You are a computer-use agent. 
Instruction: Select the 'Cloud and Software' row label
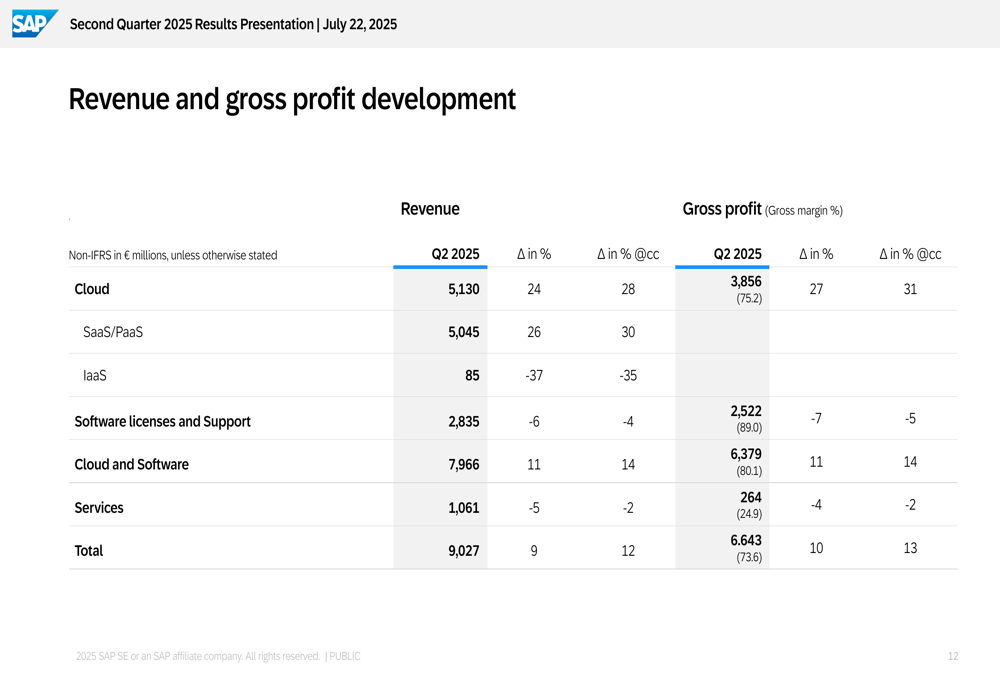click(x=131, y=464)
